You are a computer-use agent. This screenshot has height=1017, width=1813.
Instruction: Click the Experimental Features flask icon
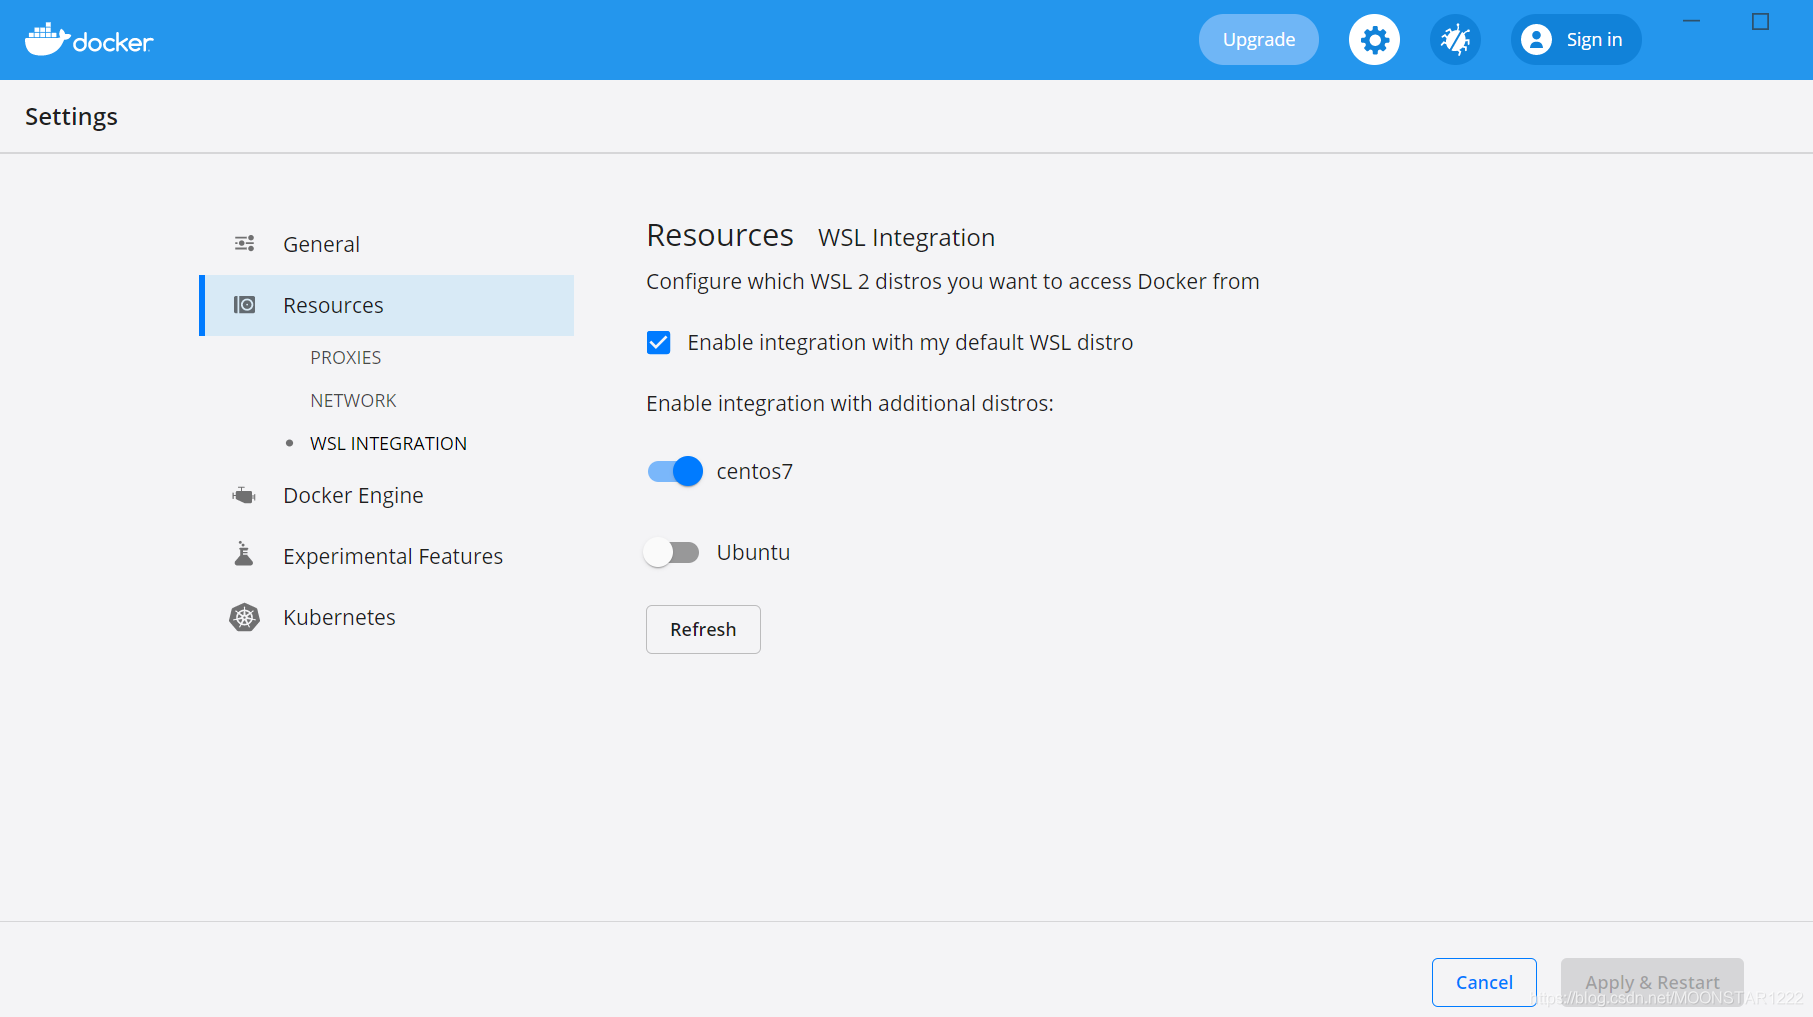(x=244, y=554)
